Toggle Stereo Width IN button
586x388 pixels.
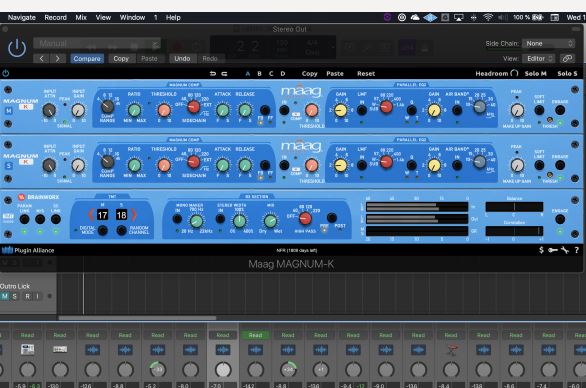(220, 219)
